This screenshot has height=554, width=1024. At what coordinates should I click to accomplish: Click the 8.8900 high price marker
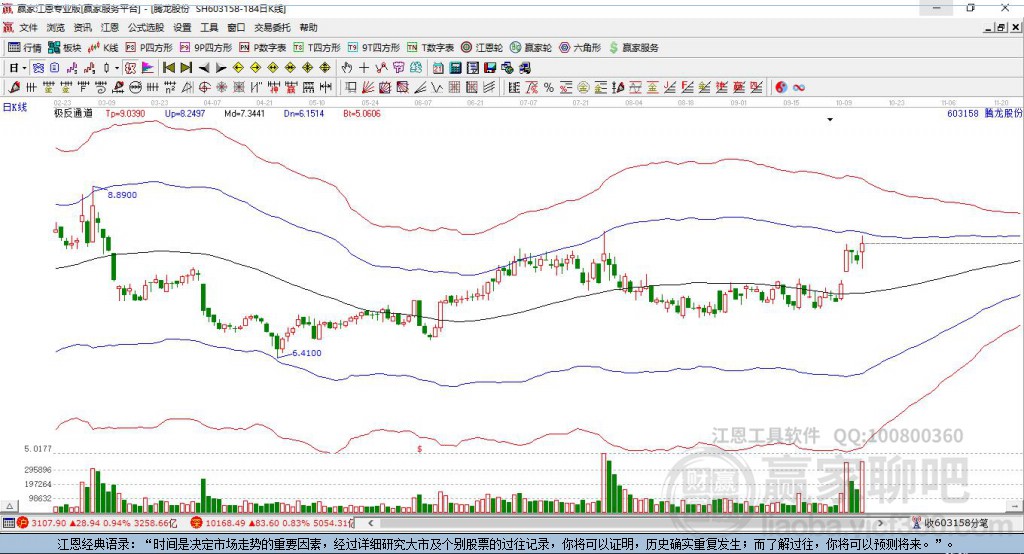pos(122,195)
